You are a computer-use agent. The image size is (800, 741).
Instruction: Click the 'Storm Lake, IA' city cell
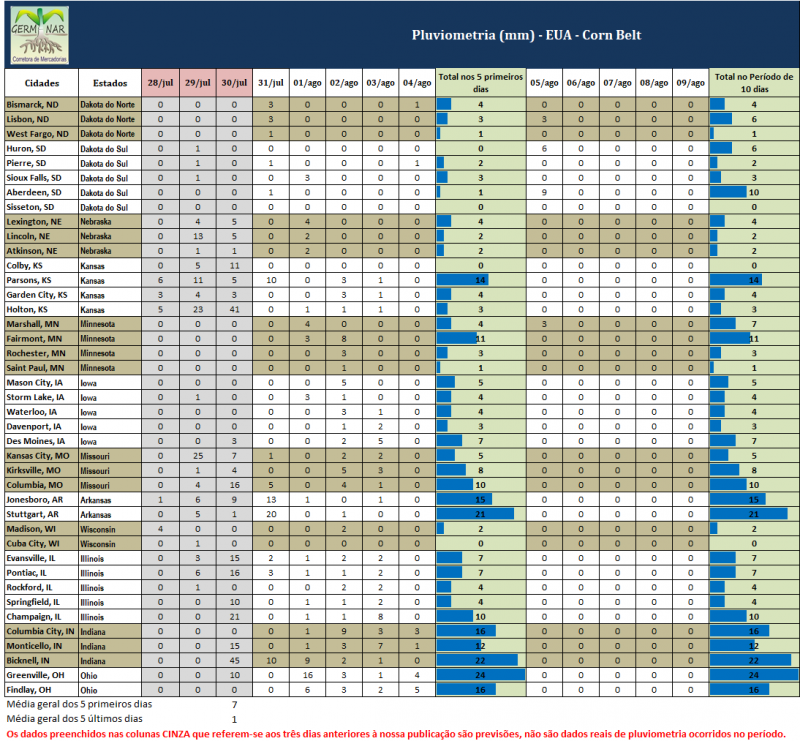(x=42, y=397)
